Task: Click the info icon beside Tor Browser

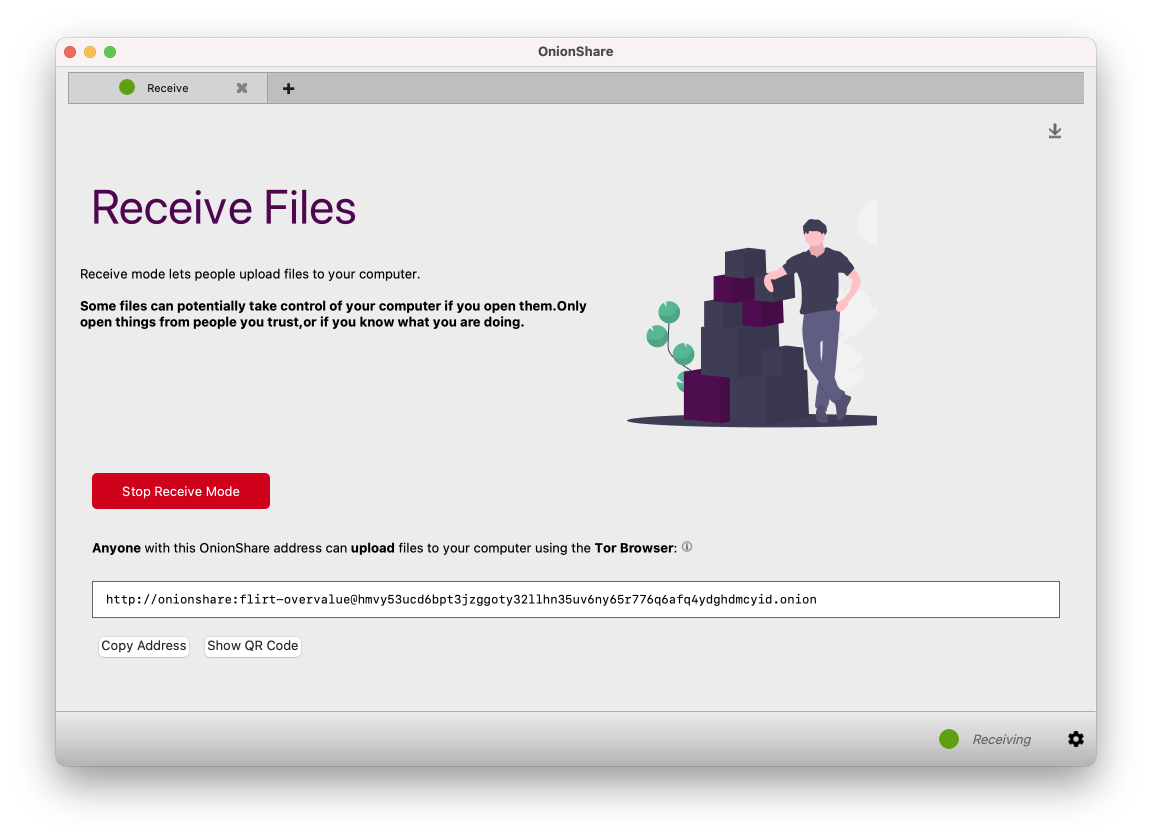Action: (x=686, y=547)
